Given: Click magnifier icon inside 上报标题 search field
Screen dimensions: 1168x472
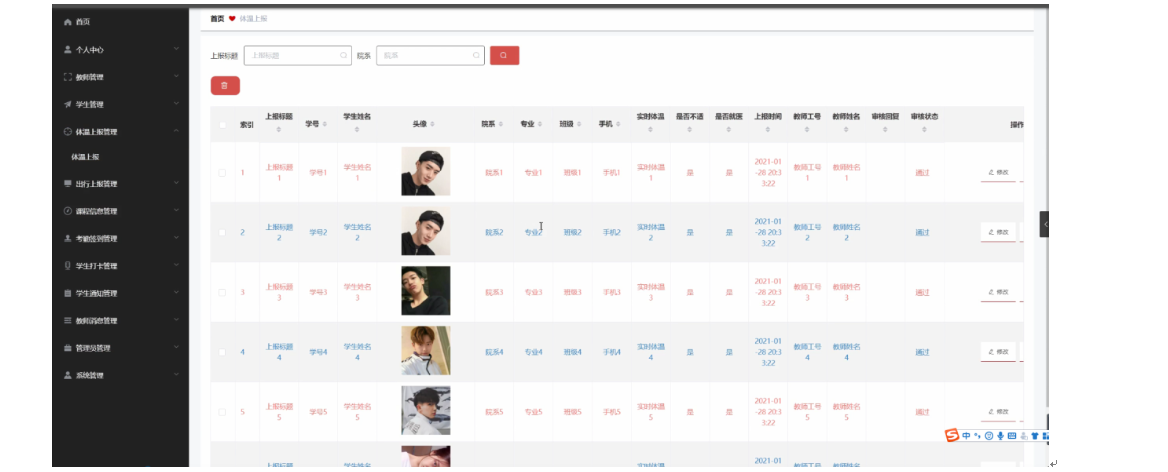Looking at the screenshot, I should pyautogui.click(x=343, y=55).
